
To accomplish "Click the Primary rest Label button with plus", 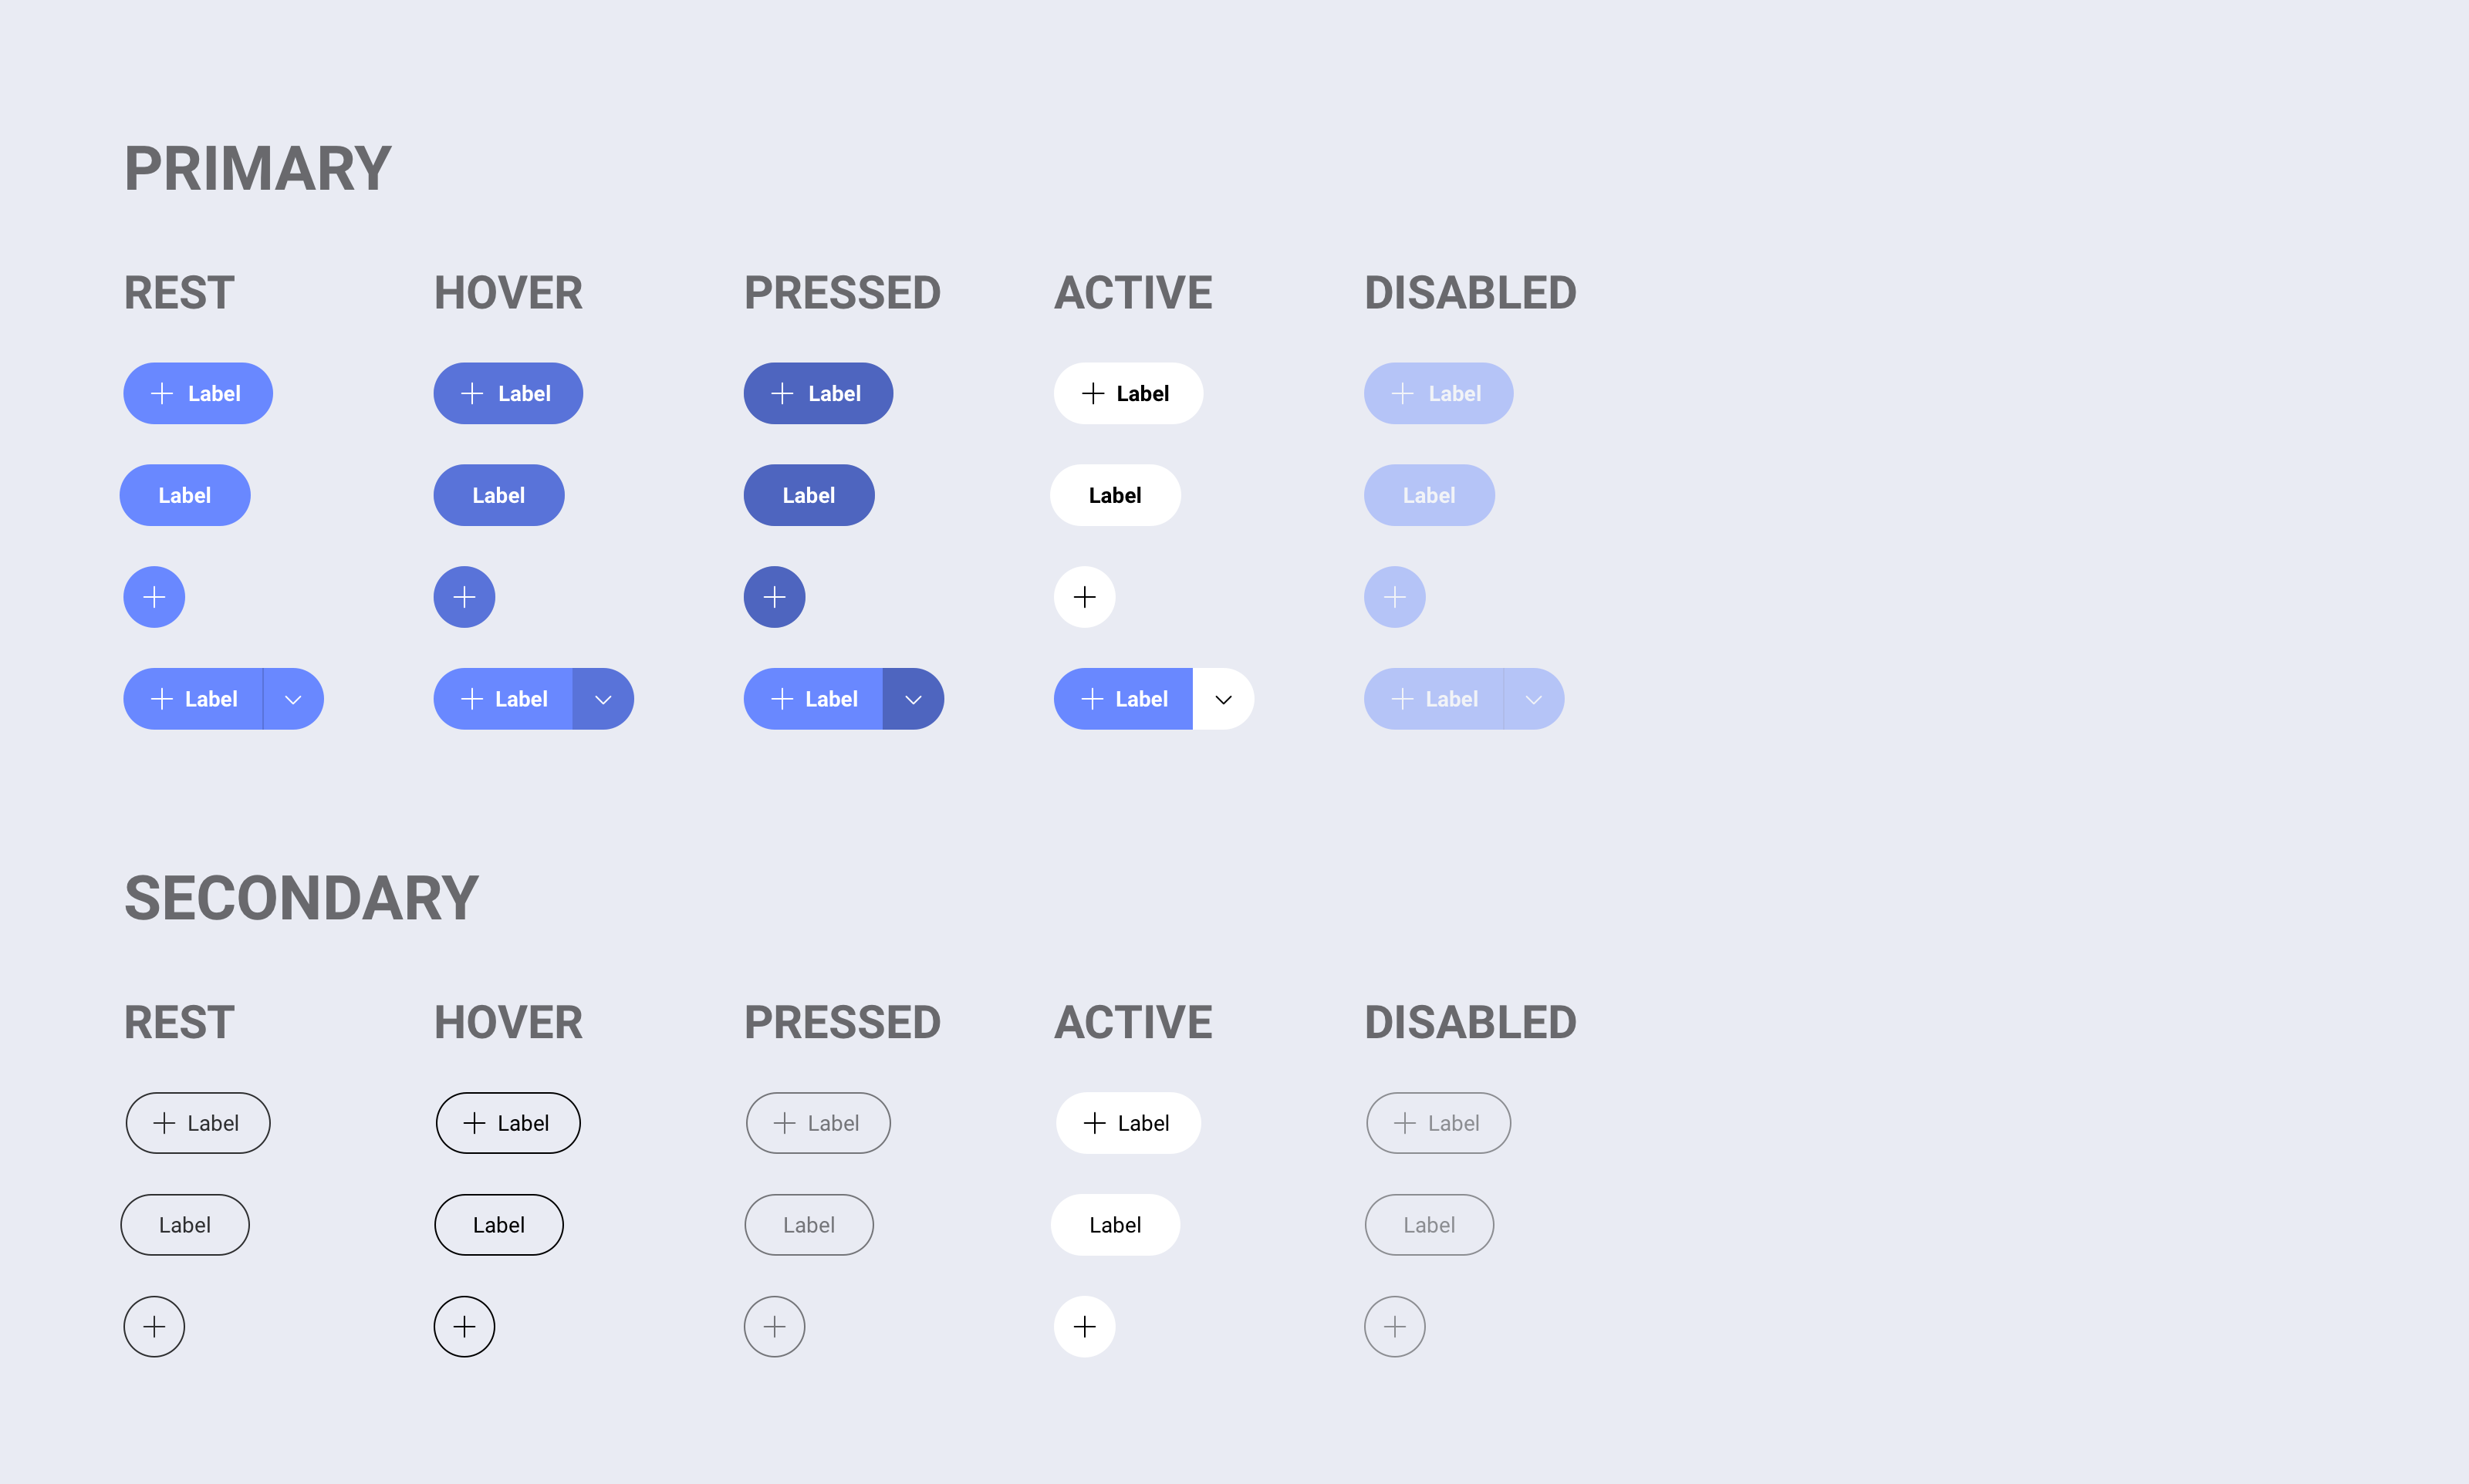I will [x=197, y=393].
